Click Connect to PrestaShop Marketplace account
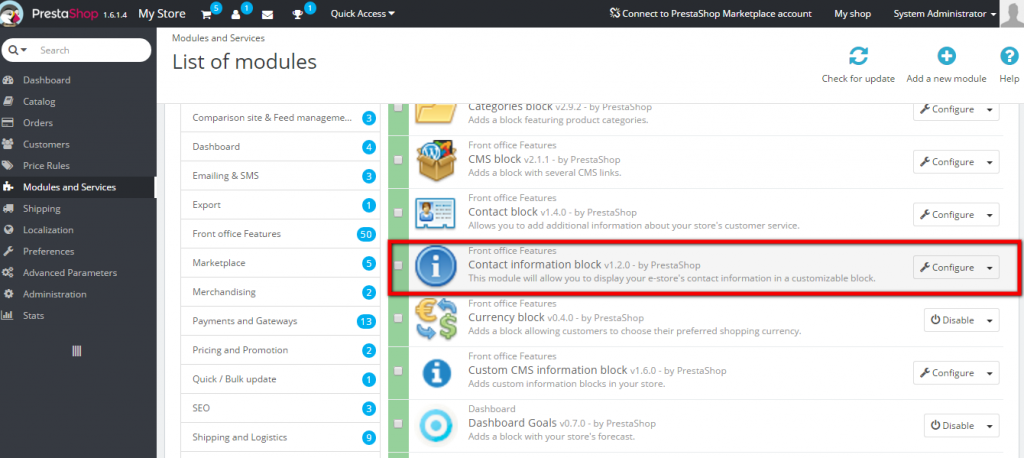 pyautogui.click(x=710, y=14)
